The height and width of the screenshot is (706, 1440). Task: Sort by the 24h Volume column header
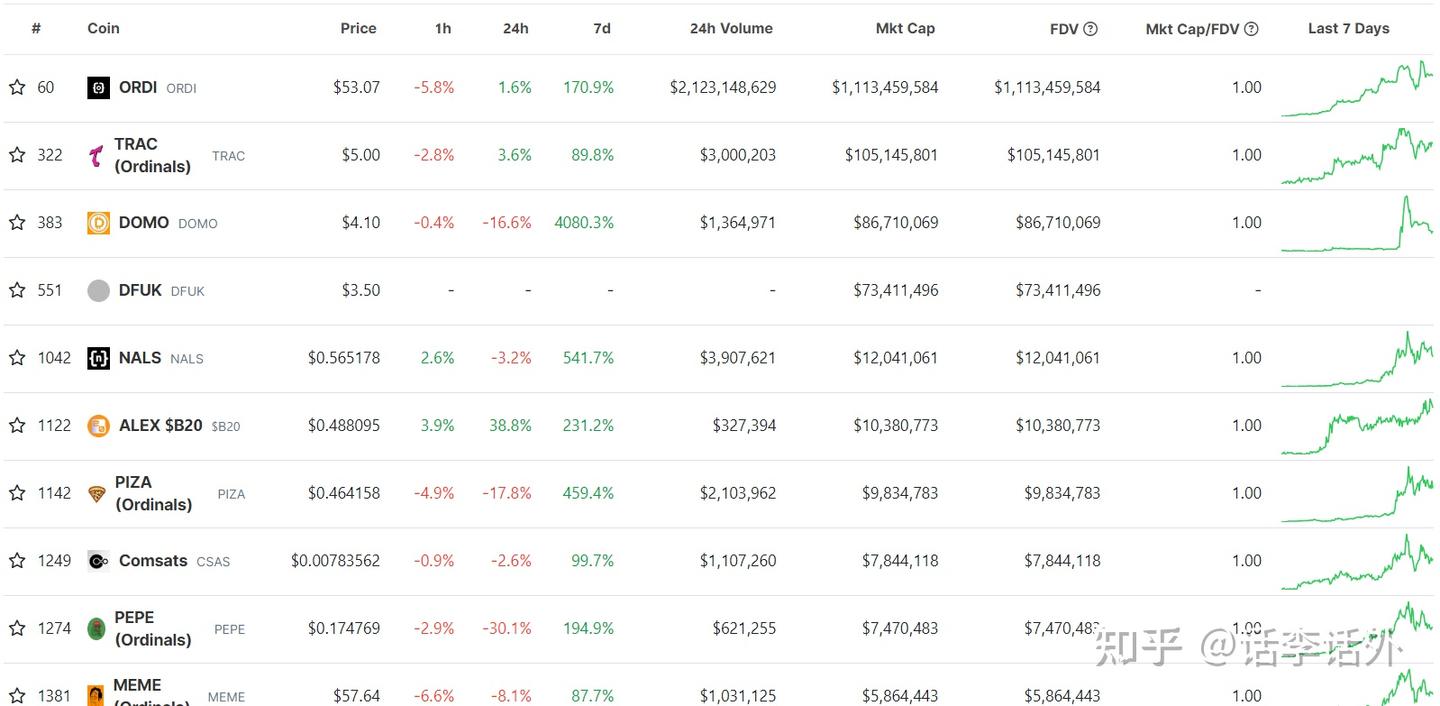click(731, 28)
